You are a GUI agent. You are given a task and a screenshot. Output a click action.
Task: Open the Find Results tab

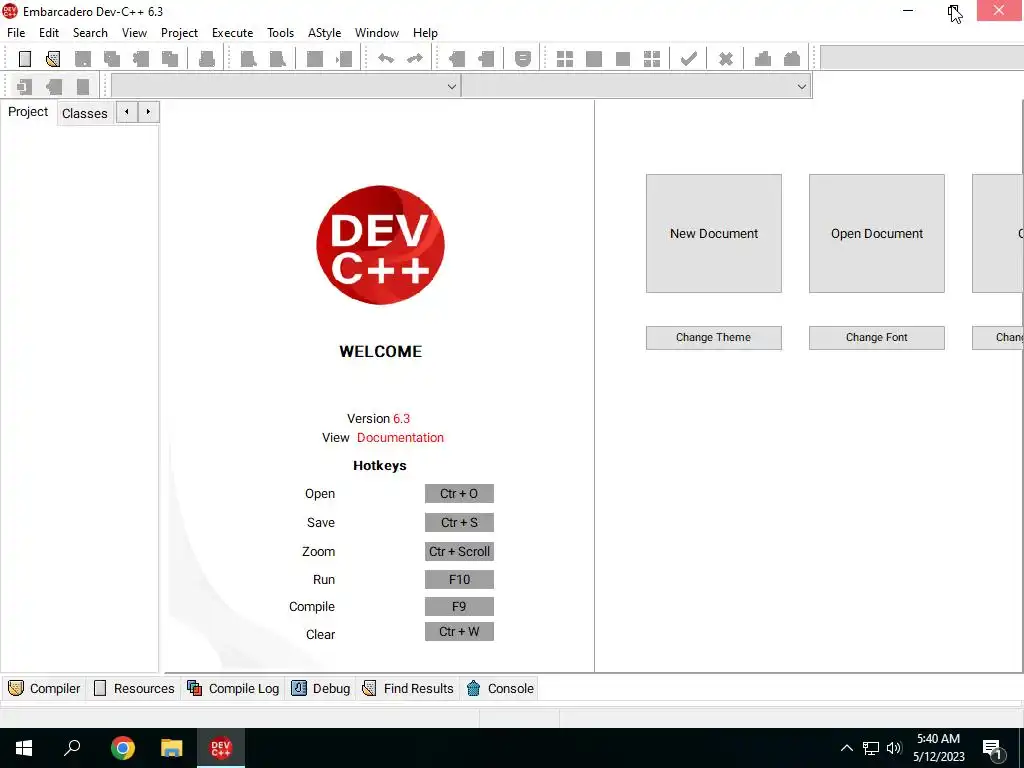coord(408,688)
